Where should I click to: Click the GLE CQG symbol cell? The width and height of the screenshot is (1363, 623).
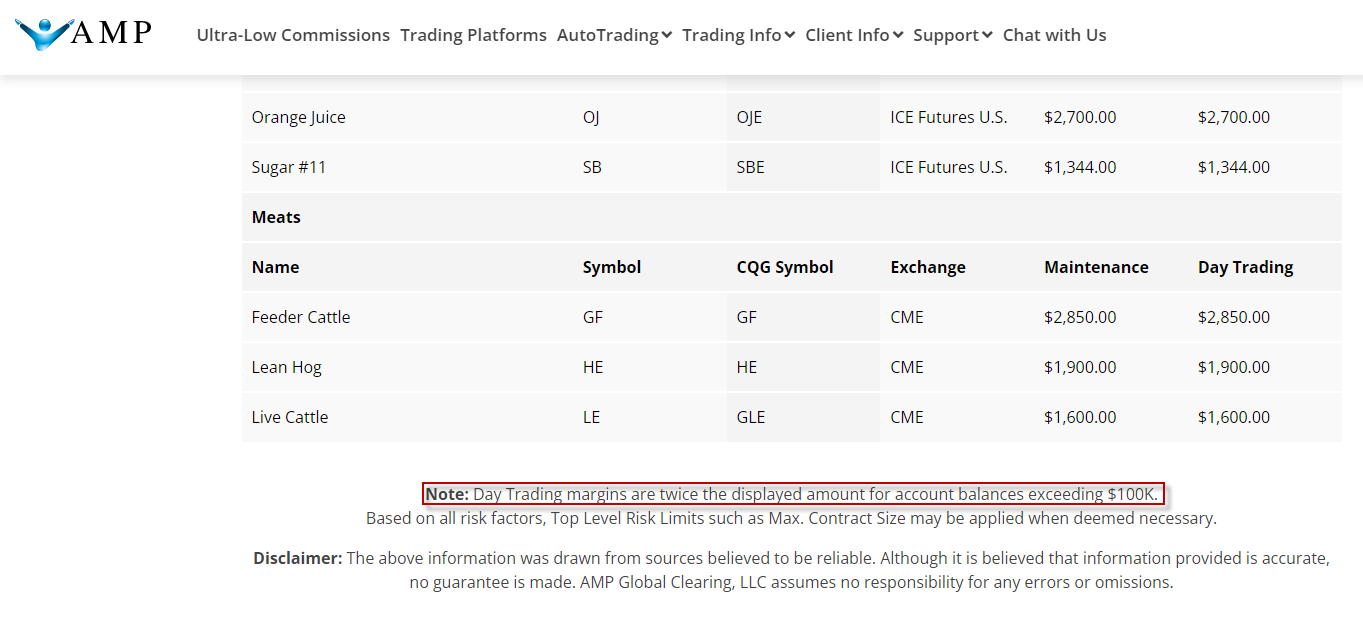tap(751, 417)
